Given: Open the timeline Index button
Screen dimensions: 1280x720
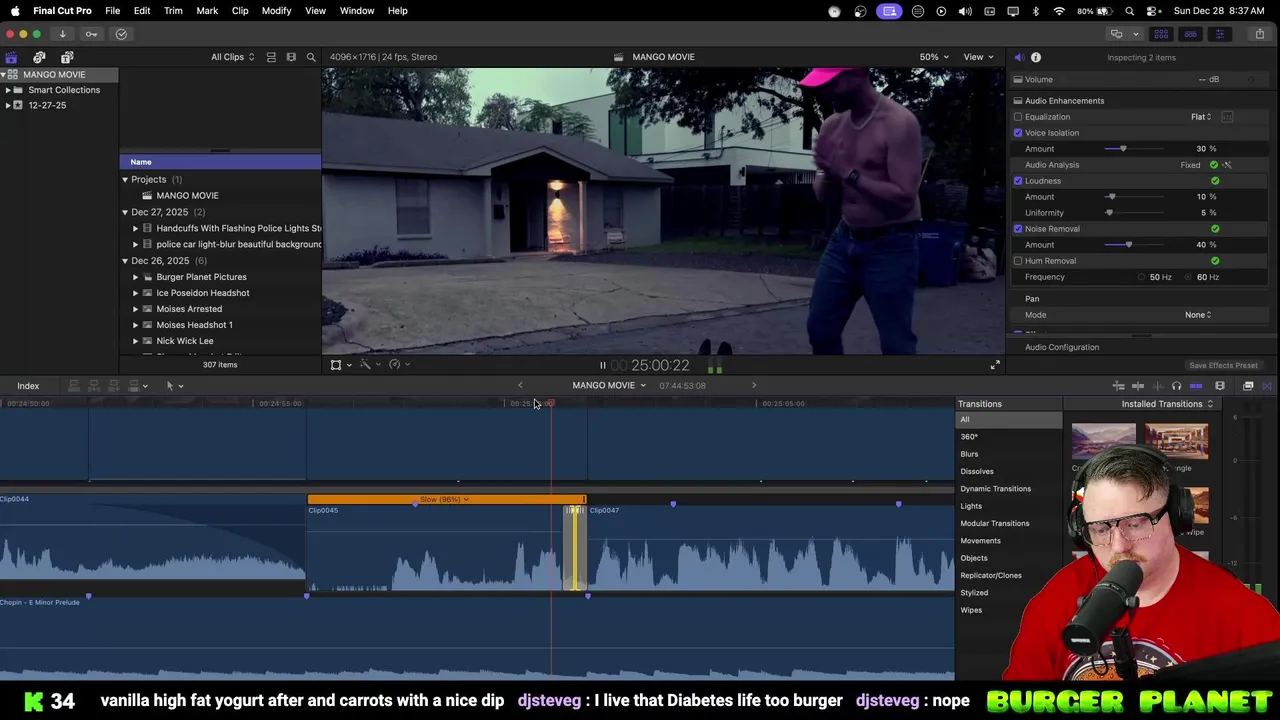Looking at the screenshot, I should [28, 386].
